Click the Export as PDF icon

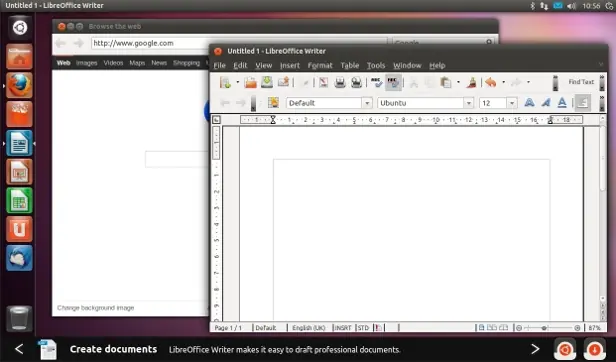click(323, 82)
